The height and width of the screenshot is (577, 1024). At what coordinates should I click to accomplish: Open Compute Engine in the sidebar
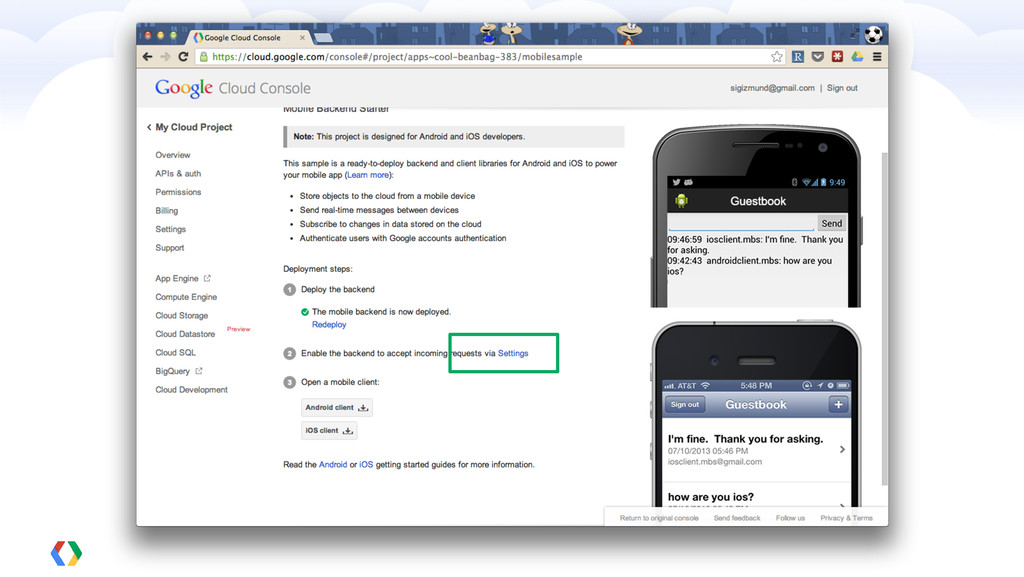185,297
